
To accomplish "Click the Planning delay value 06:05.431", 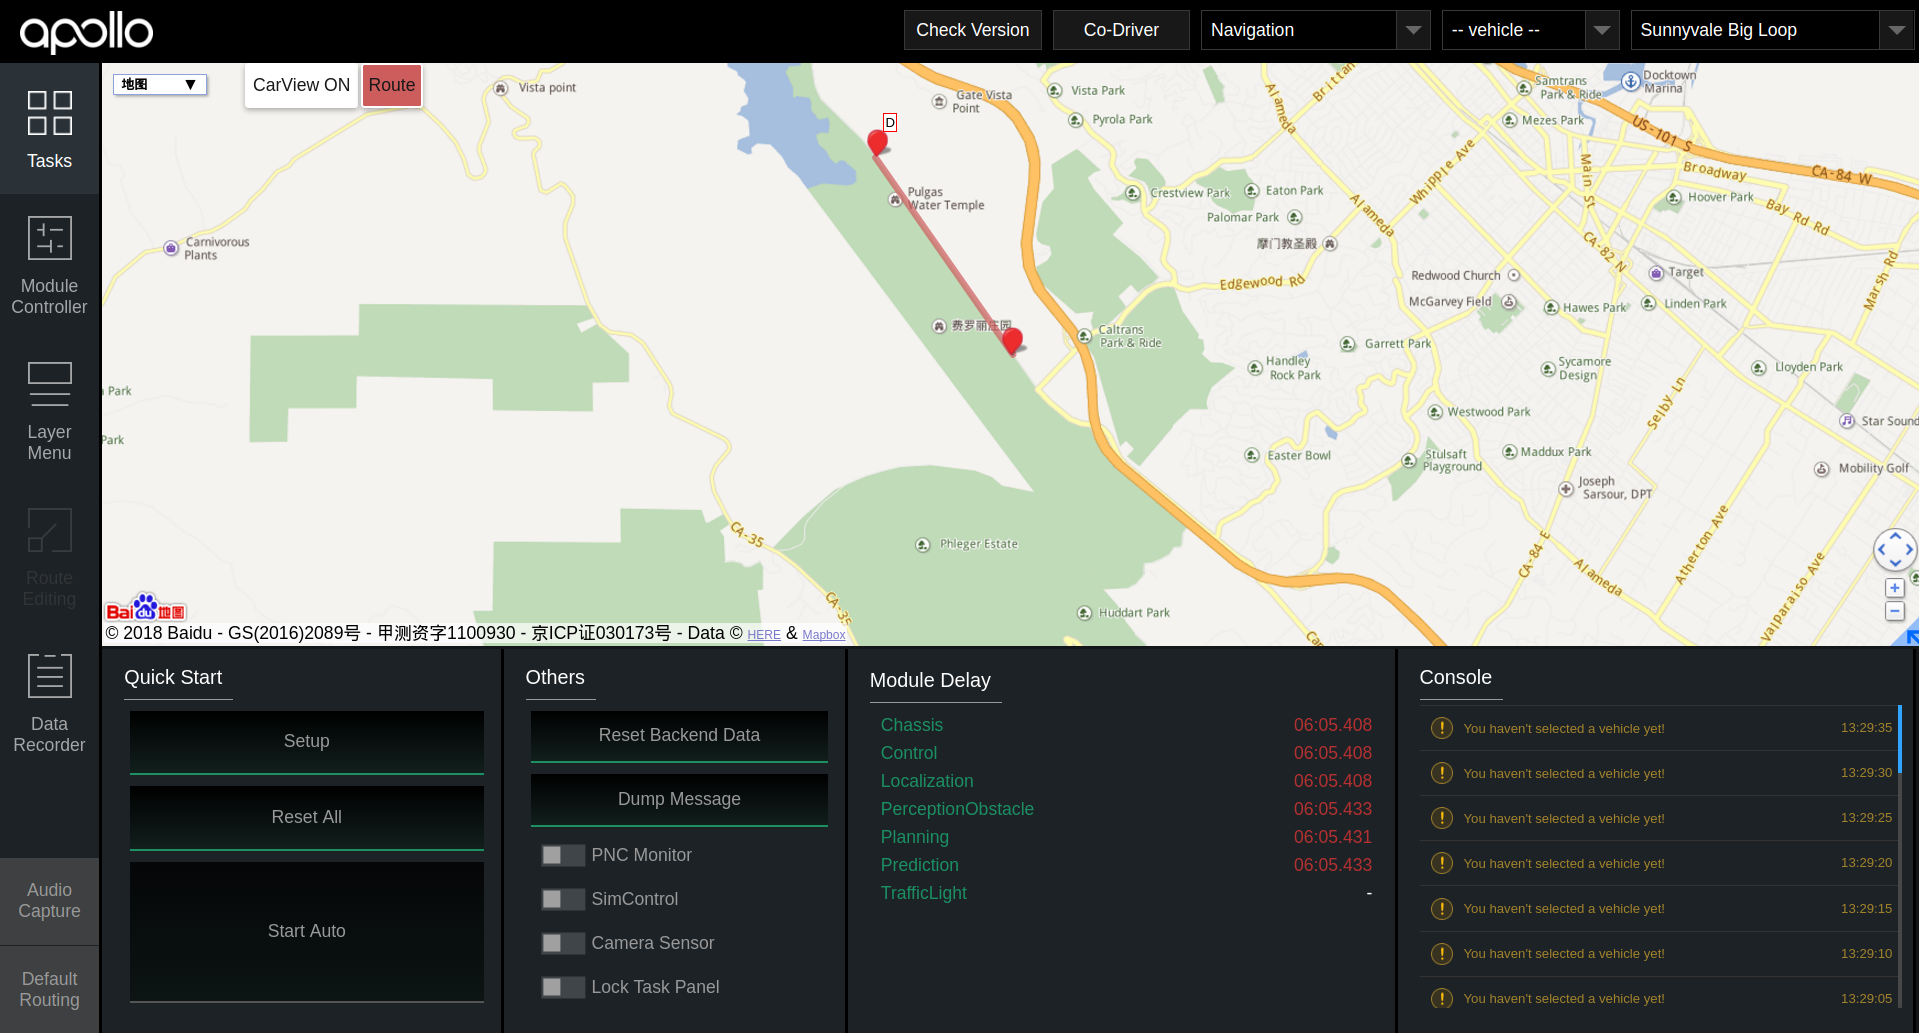I will click(x=1332, y=837).
